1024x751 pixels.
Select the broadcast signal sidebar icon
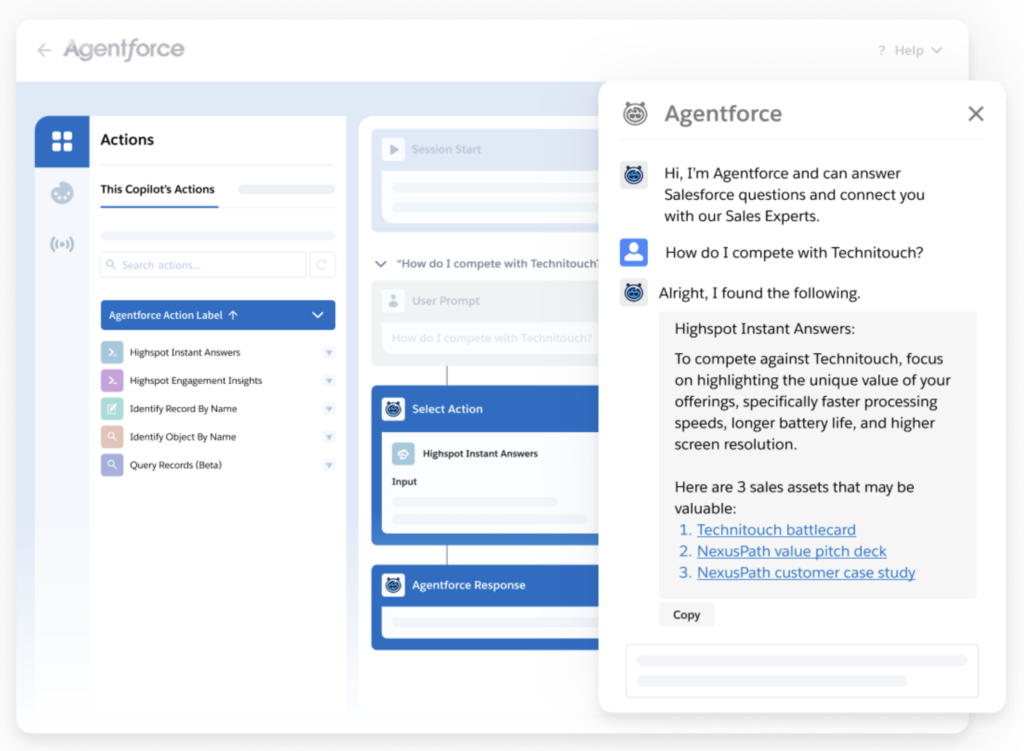coord(62,244)
